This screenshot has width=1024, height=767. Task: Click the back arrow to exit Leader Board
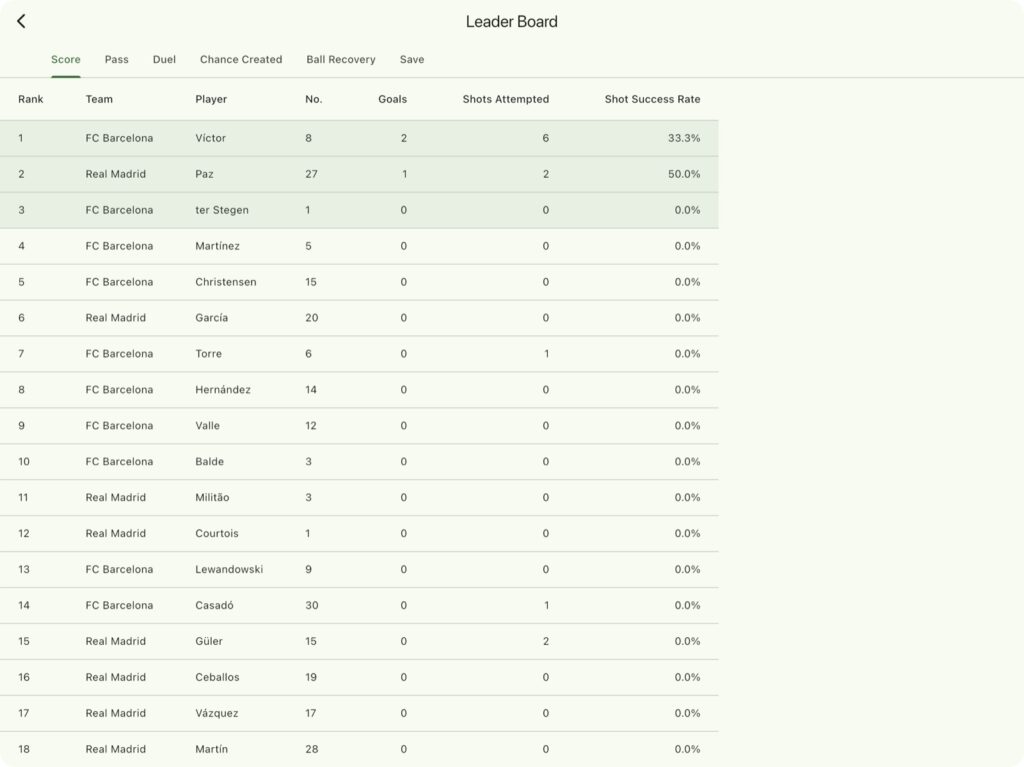(21, 20)
